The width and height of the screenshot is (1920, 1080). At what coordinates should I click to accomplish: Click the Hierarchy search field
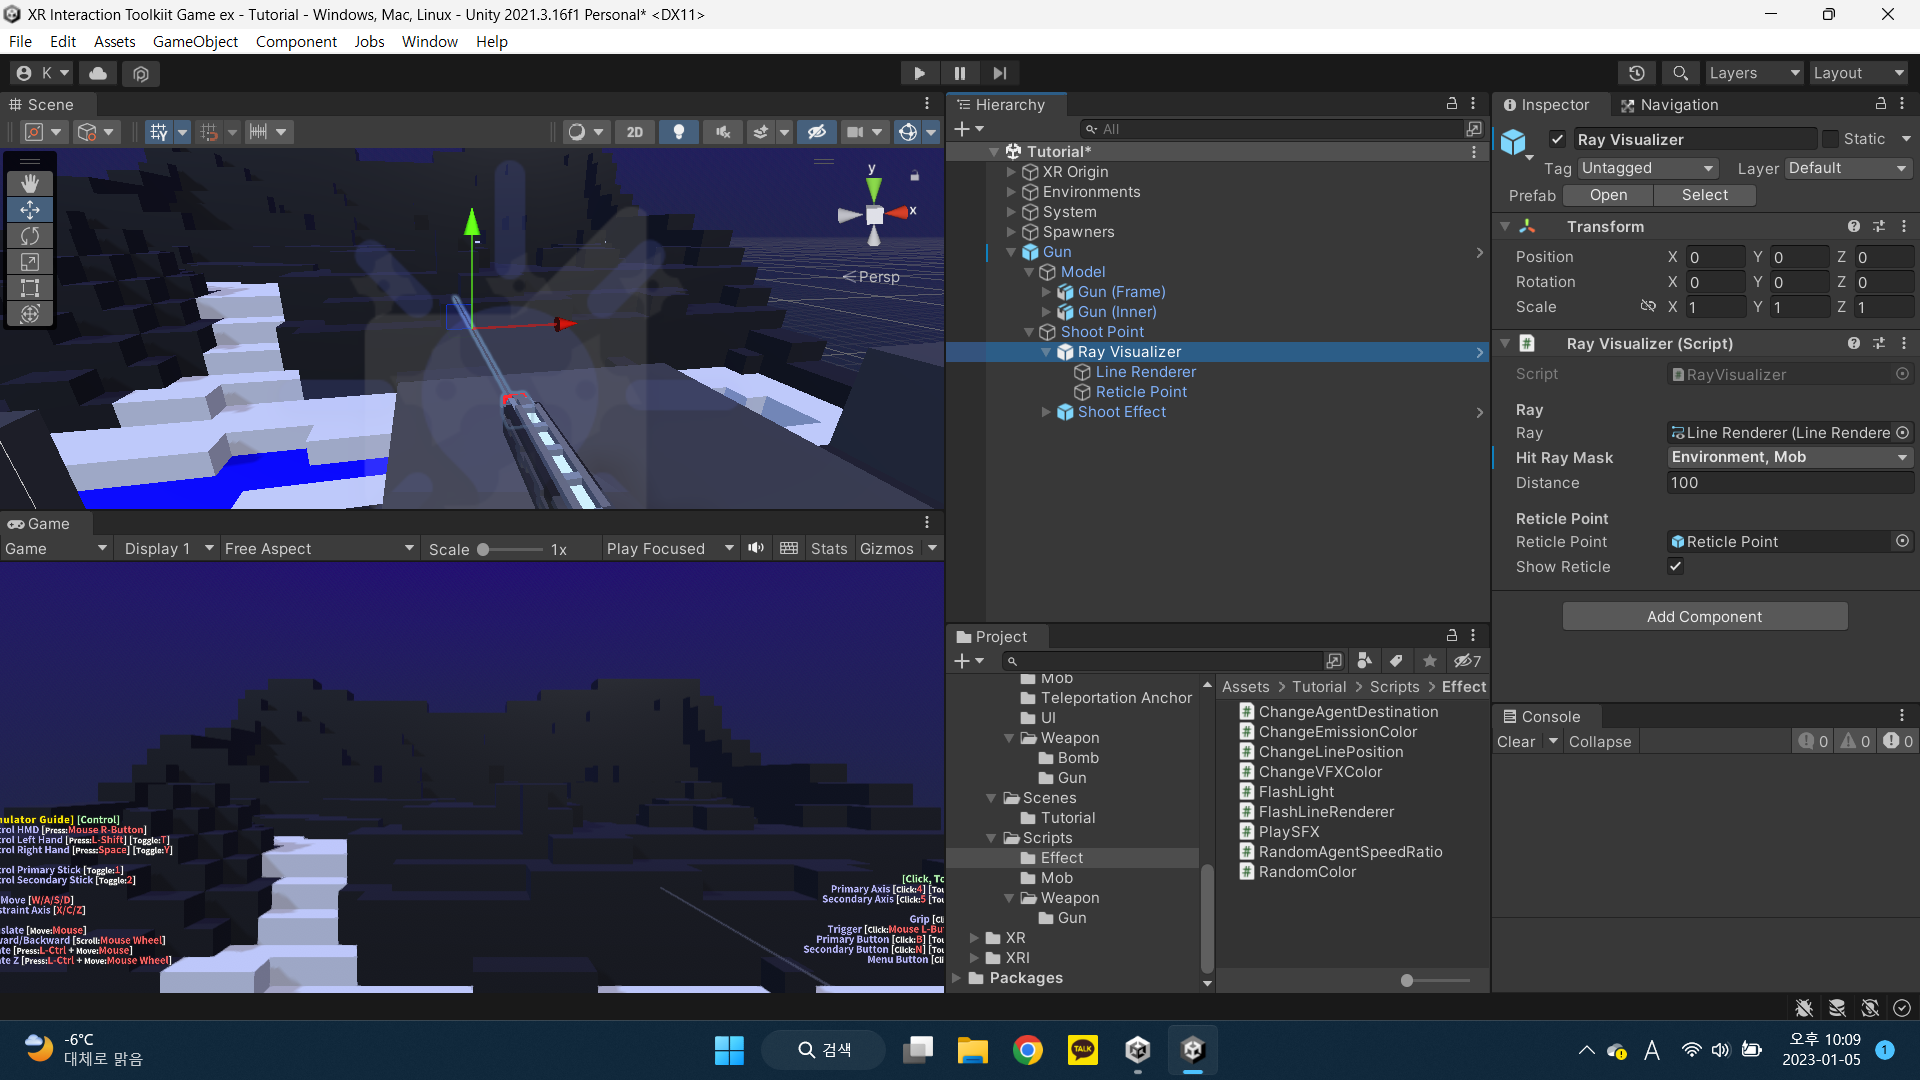pyautogui.click(x=1272, y=129)
